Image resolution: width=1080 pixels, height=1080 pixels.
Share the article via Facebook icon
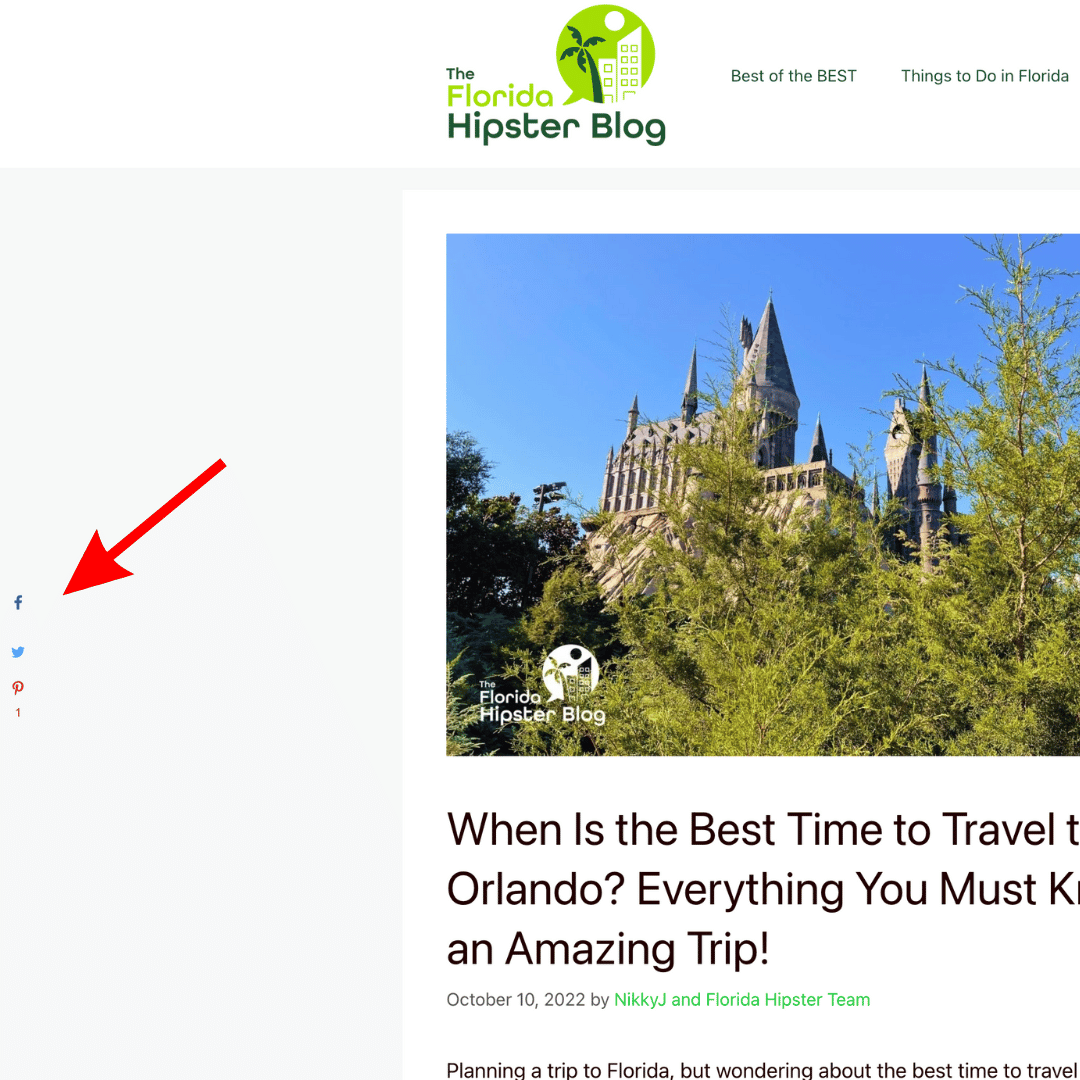[18, 603]
